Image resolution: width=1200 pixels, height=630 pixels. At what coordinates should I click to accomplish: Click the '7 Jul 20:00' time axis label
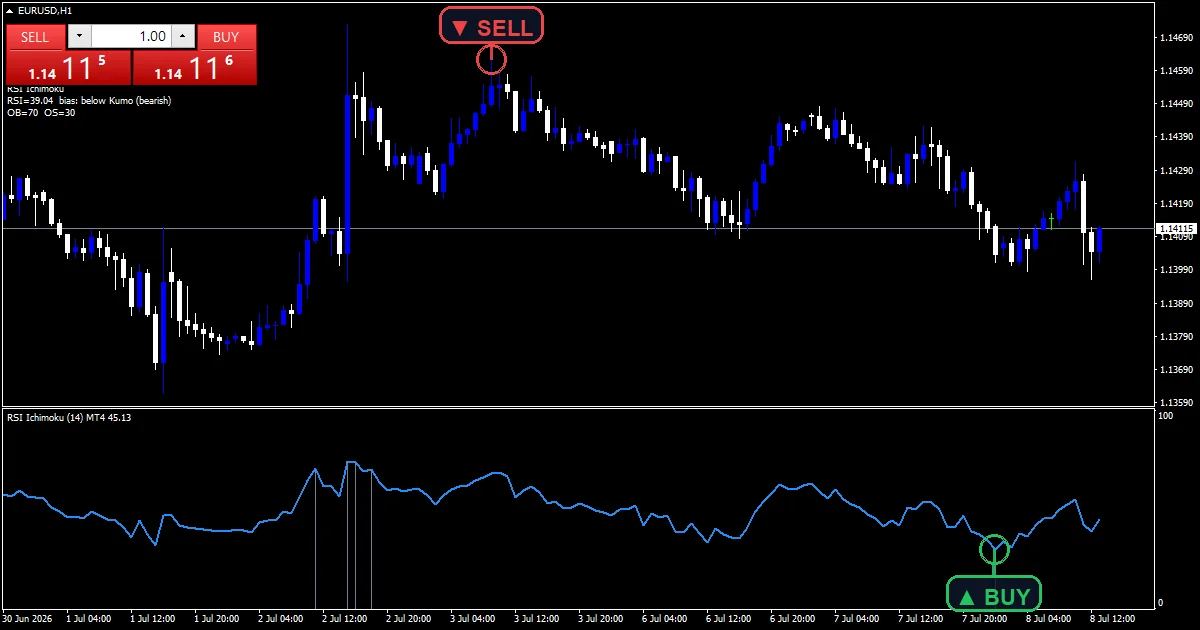(987, 619)
